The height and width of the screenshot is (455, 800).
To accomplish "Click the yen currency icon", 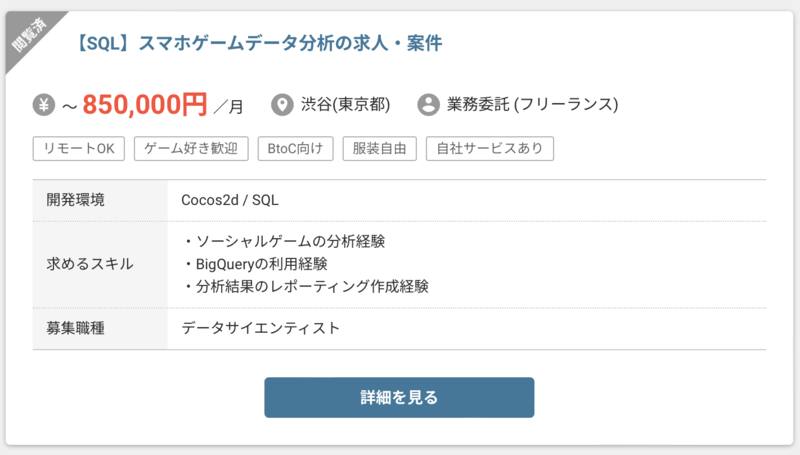I will [x=44, y=104].
